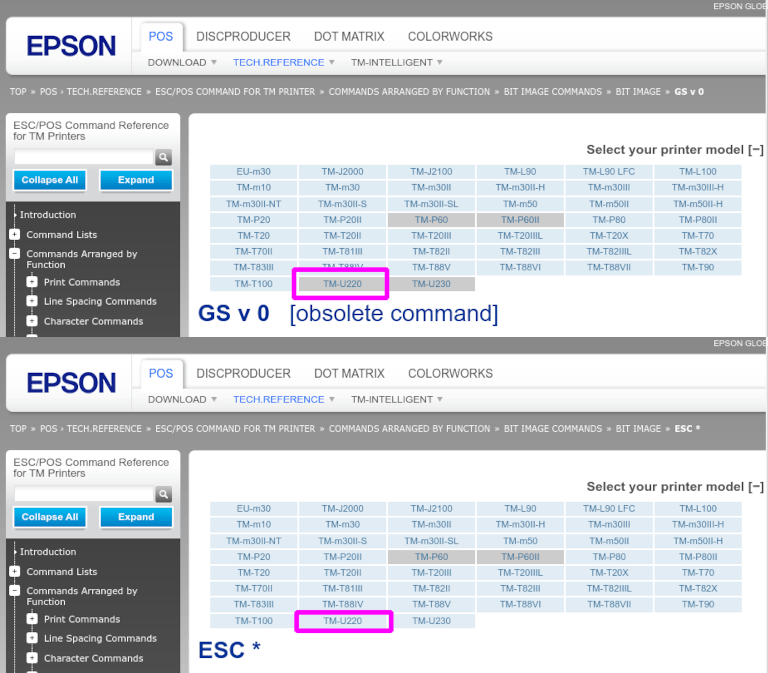Switch to DISCPRODUCER tab on GS v 0 page
This screenshot has width=768, height=673.
243,37
